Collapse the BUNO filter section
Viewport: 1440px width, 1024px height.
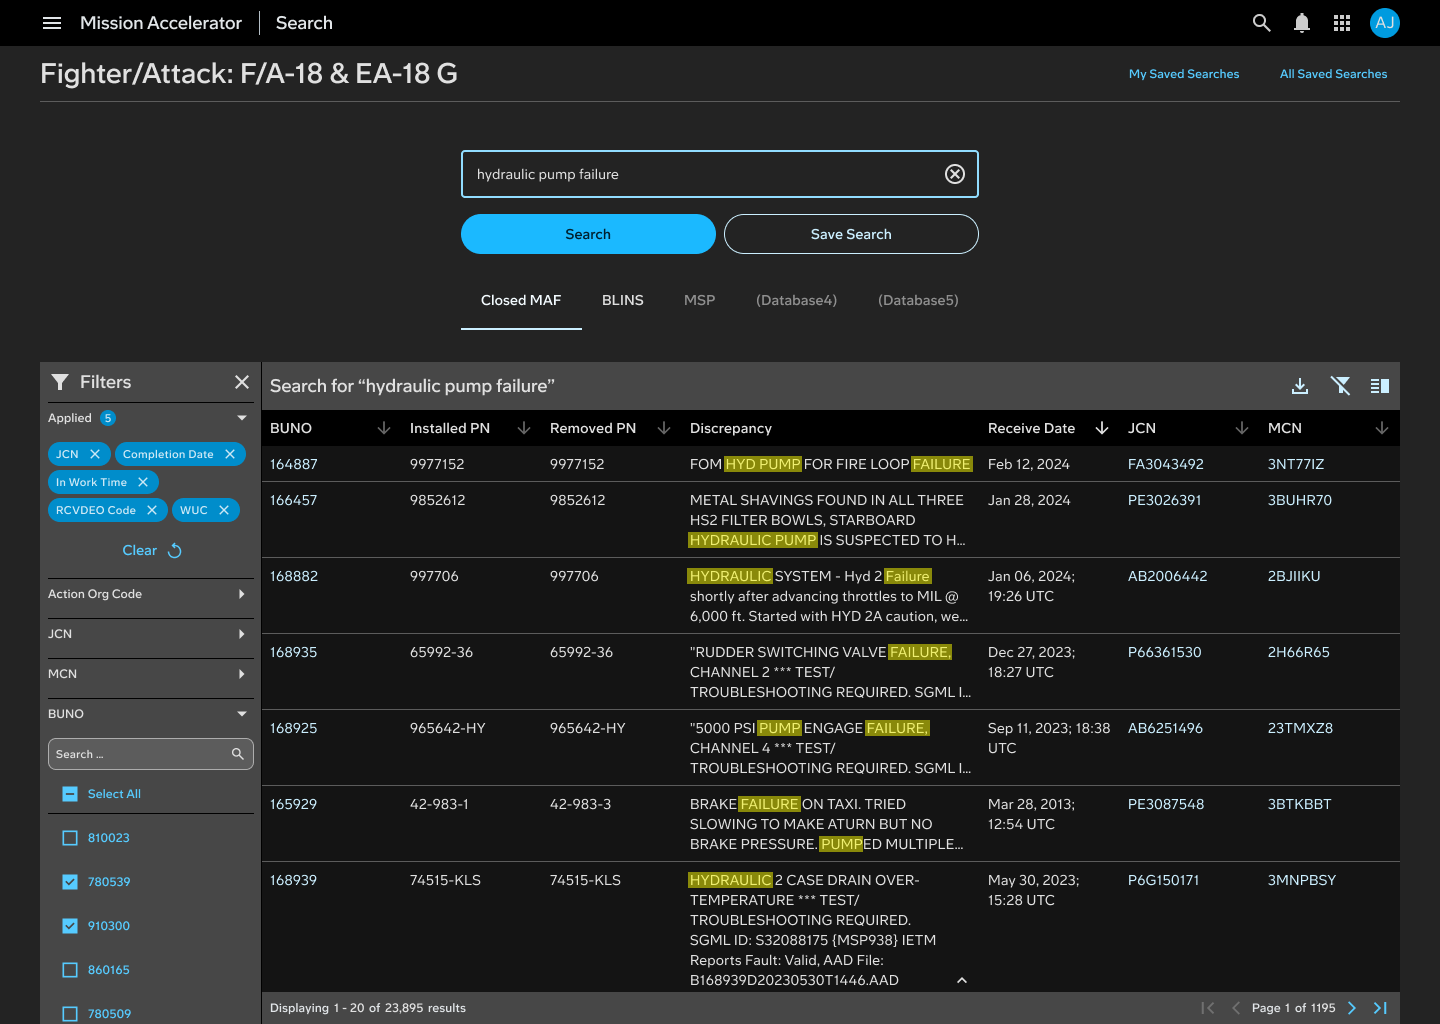pyautogui.click(x=242, y=714)
